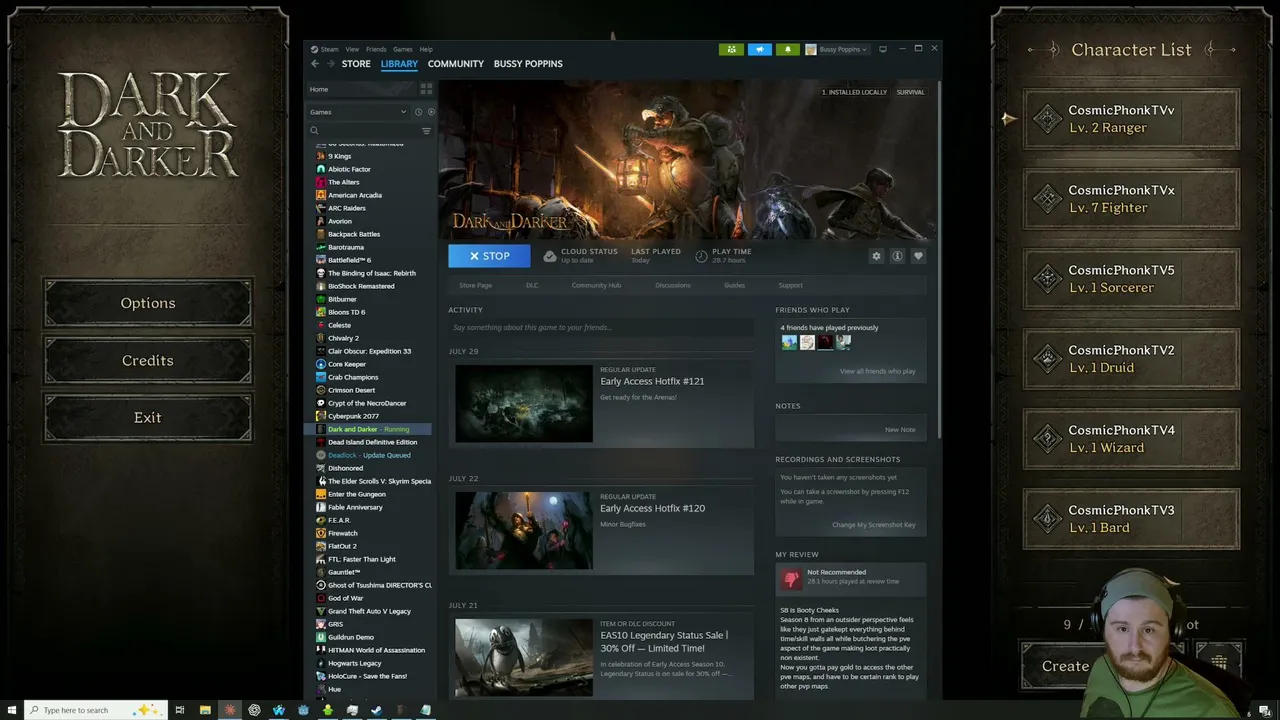
Task: Click the activity status input field
Action: (x=601, y=328)
